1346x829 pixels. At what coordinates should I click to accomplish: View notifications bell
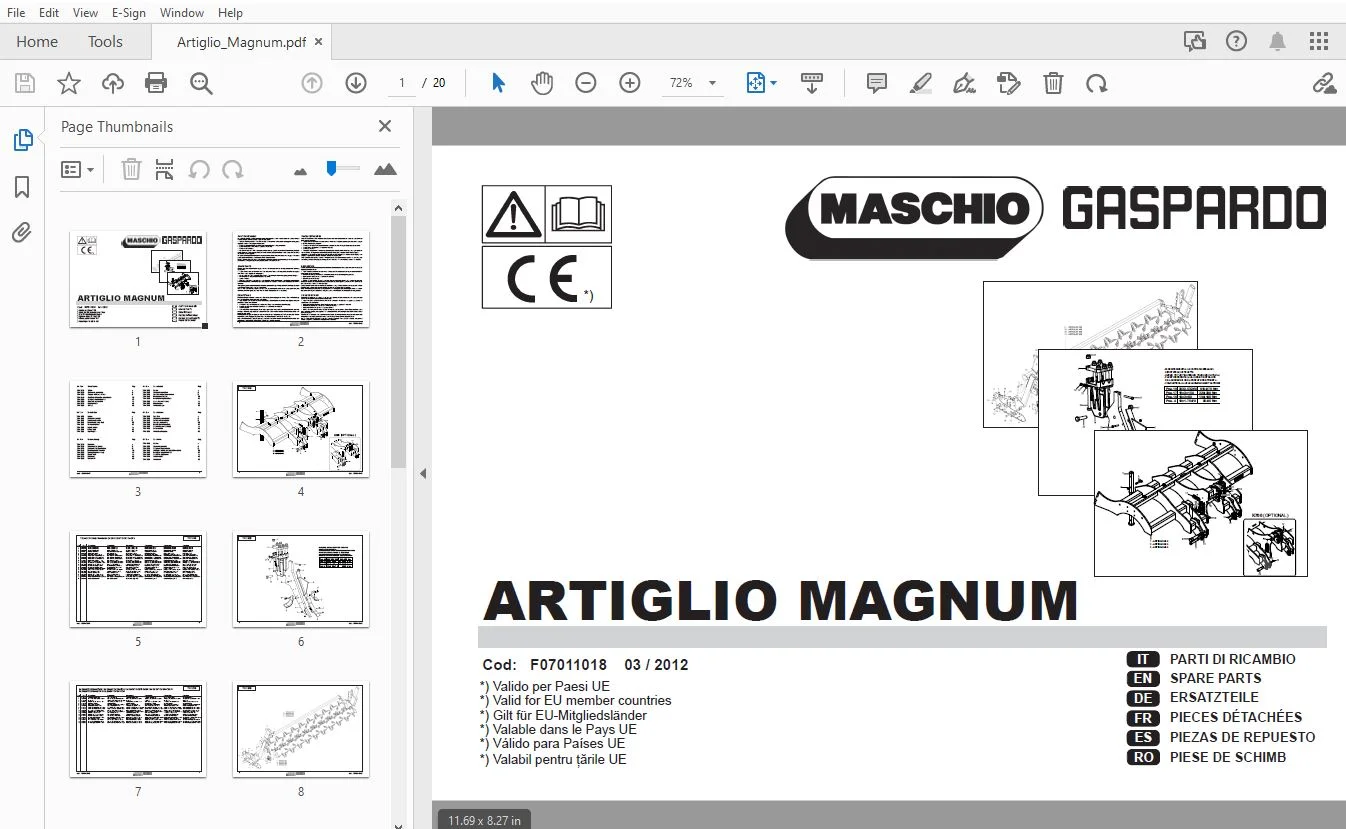coord(1278,41)
